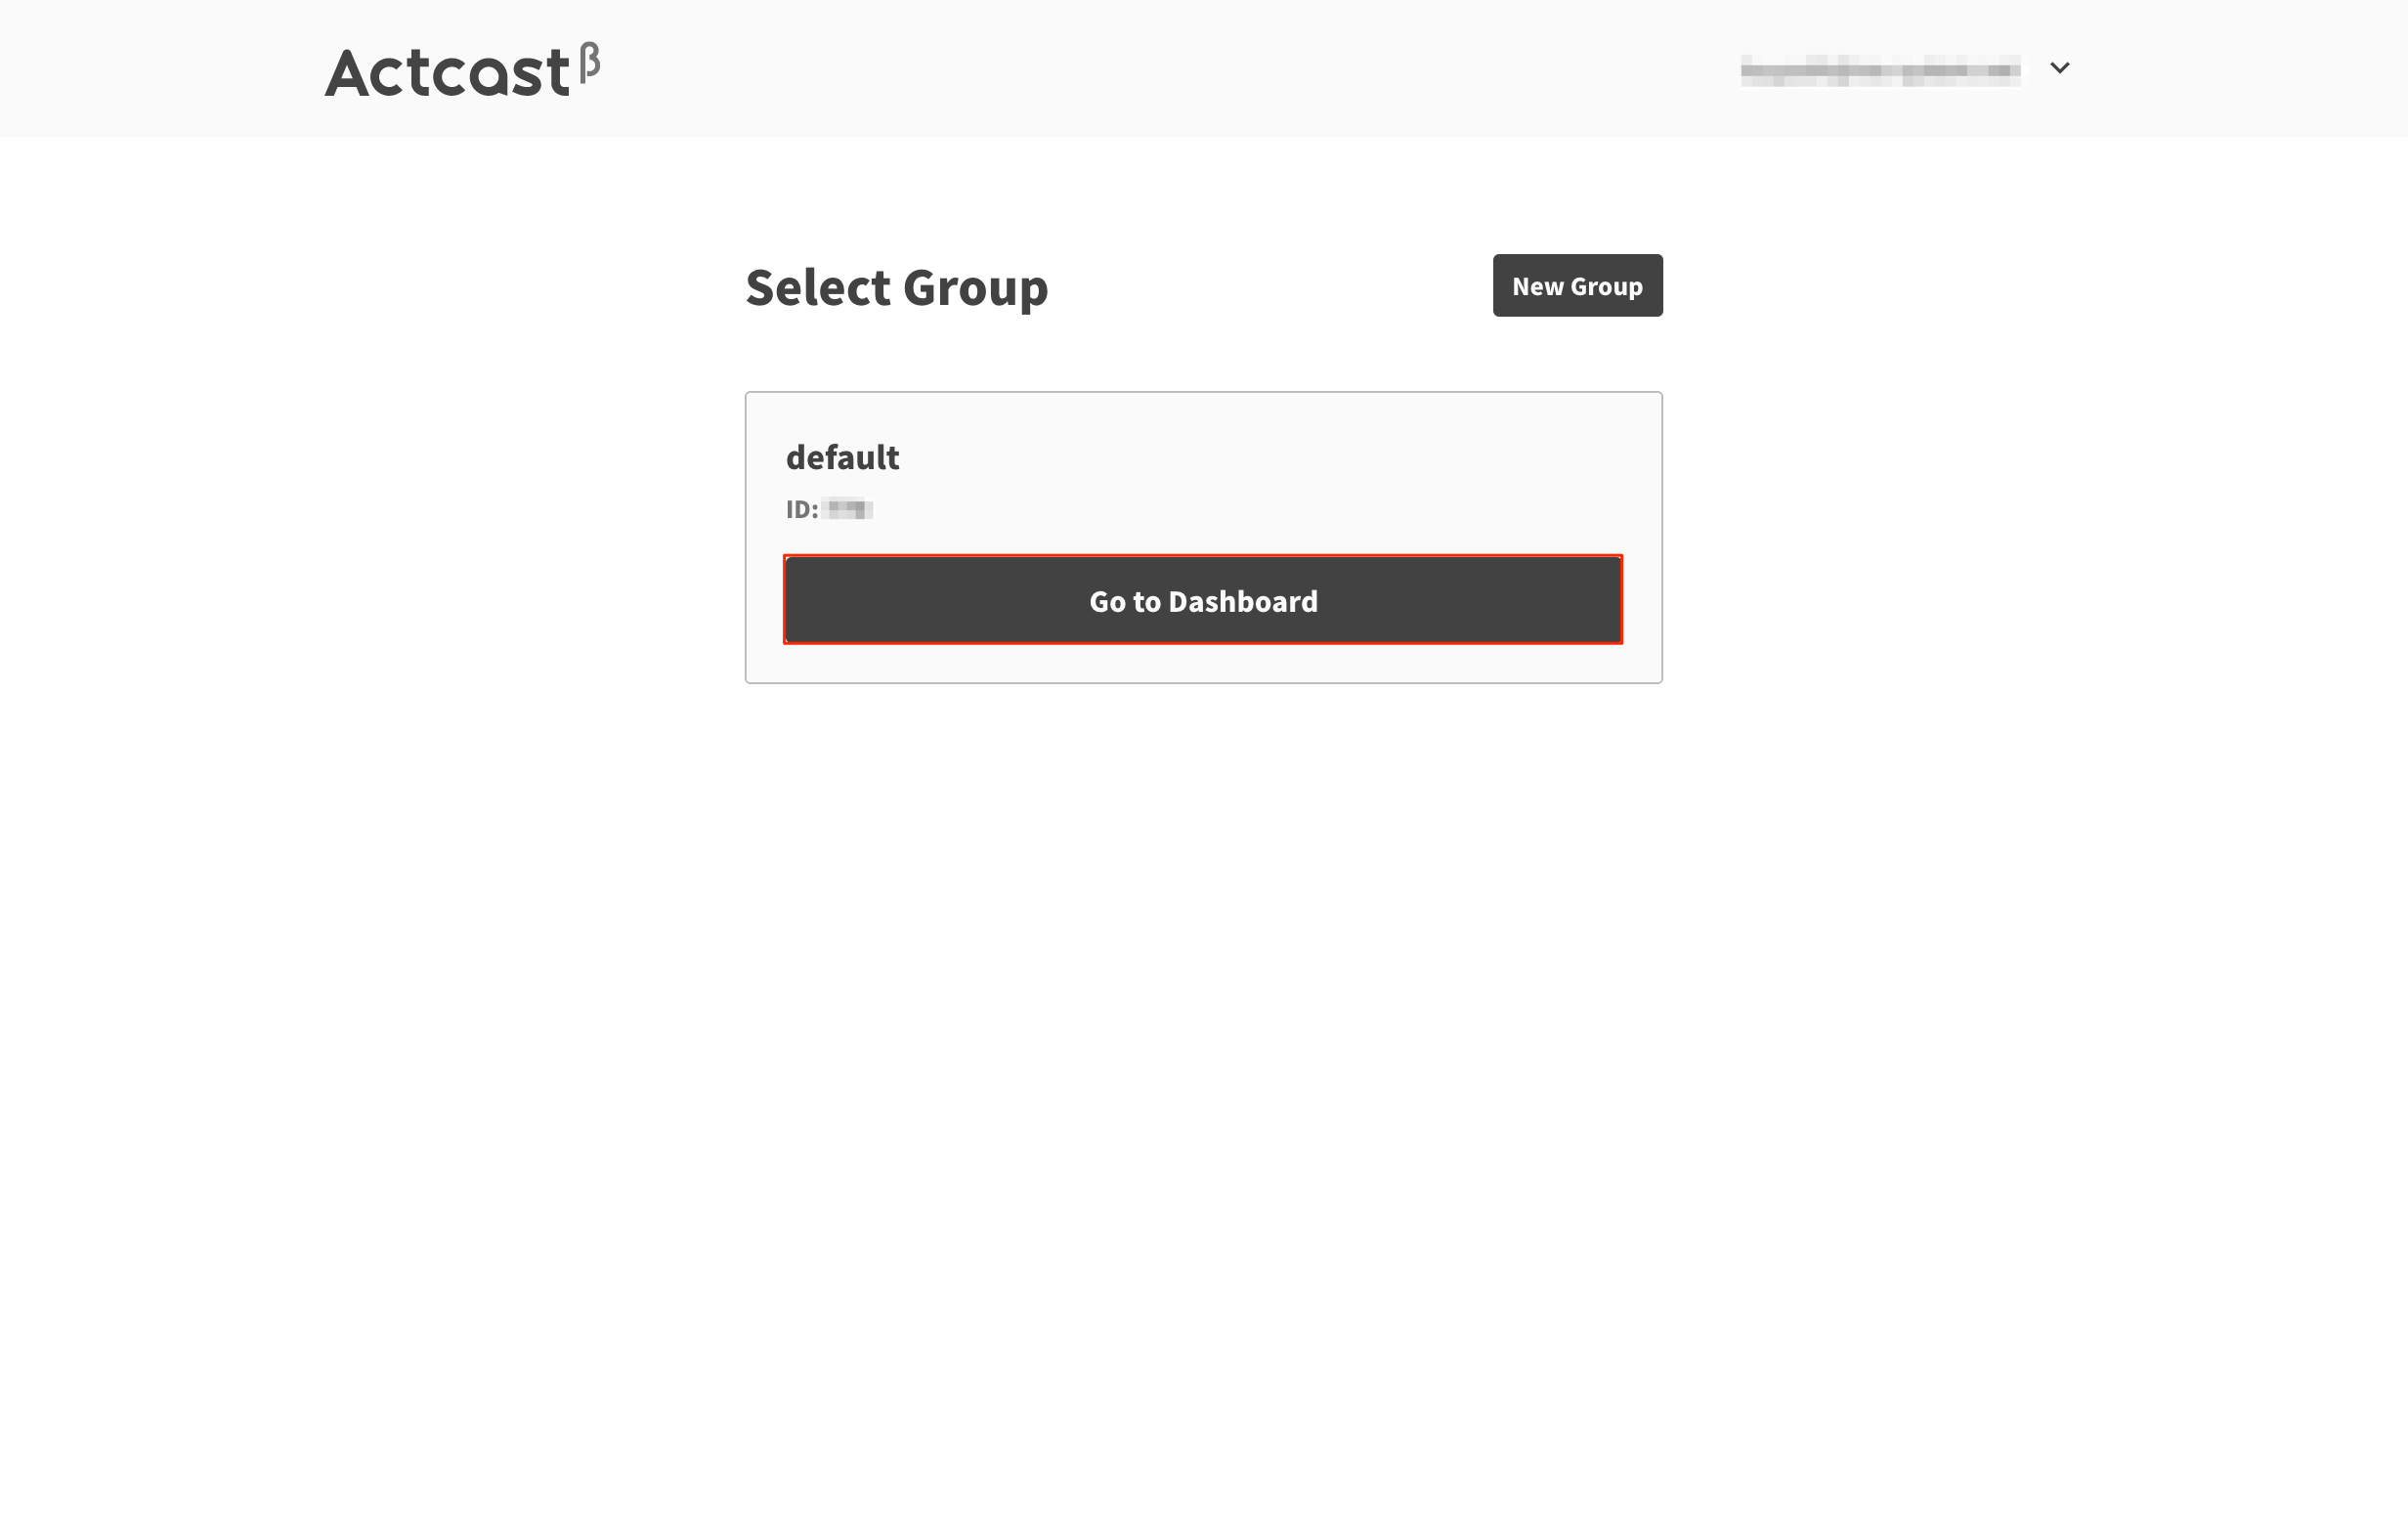Click empty space in top header bar
The image size is (2408, 1513).
pyautogui.click(x=1150, y=68)
